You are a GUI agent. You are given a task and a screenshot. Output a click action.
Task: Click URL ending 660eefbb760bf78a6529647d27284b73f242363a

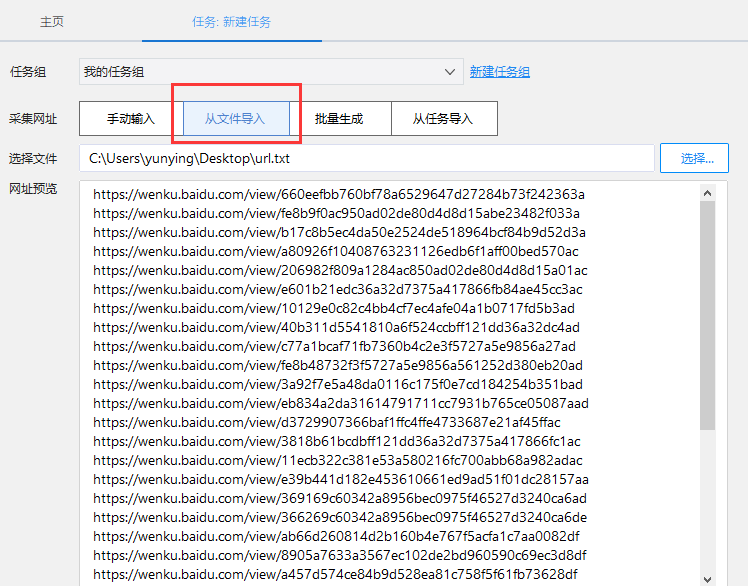[339, 194]
